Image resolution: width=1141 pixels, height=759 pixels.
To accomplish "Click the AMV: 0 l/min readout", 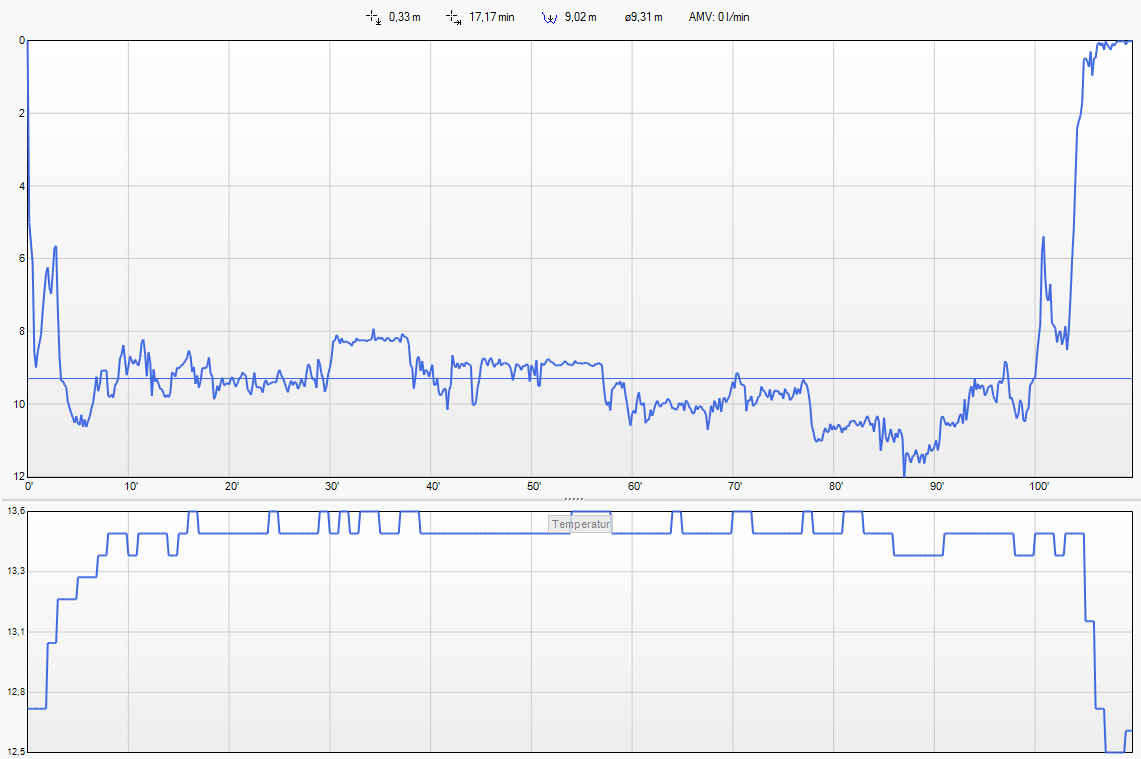I will pos(719,17).
